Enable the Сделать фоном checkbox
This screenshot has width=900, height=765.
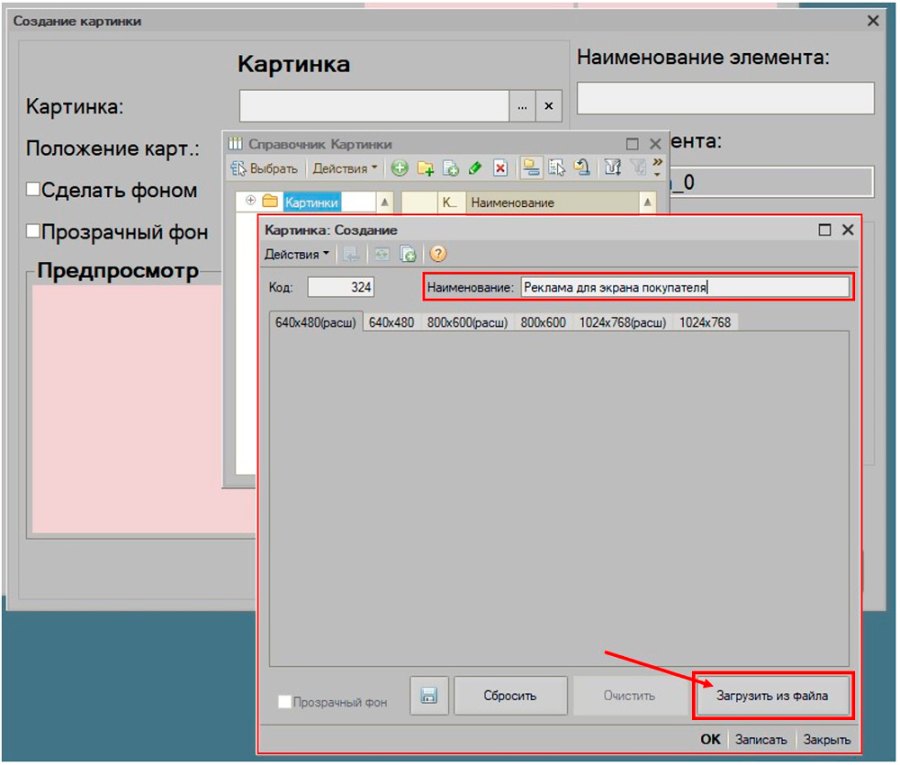pos(33,189)
